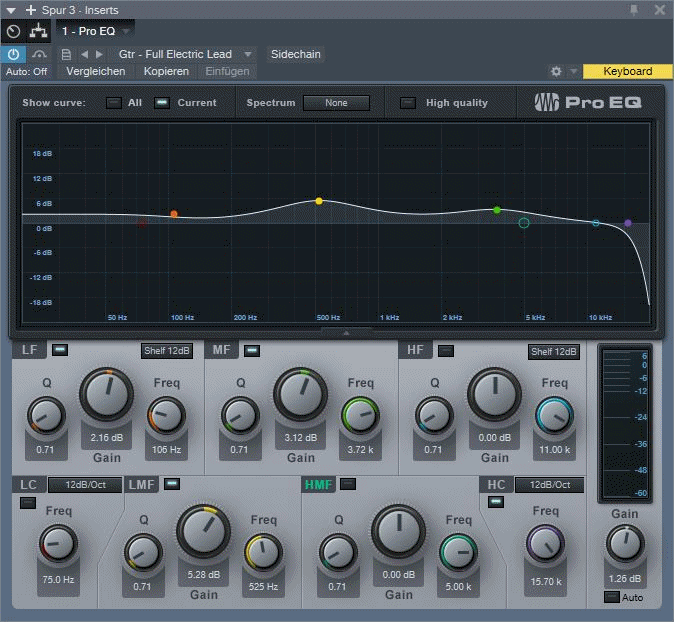Toggle Show curve Current
The height and width of the screenshot is (622, 674).
click(162, 103)
